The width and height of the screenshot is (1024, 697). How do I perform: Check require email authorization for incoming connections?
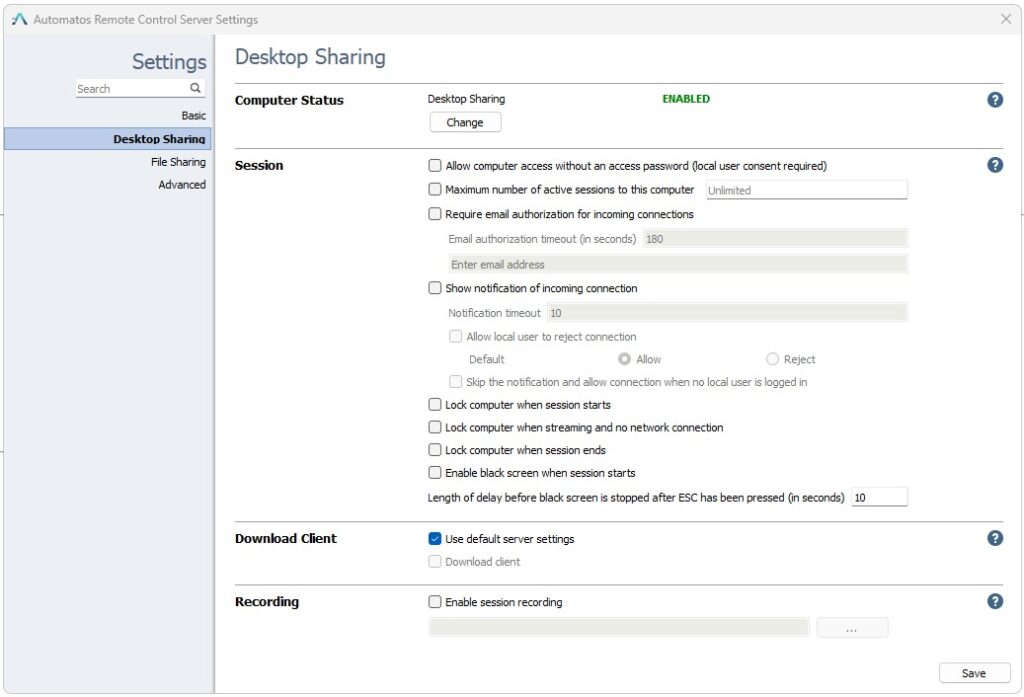(435, 213)
